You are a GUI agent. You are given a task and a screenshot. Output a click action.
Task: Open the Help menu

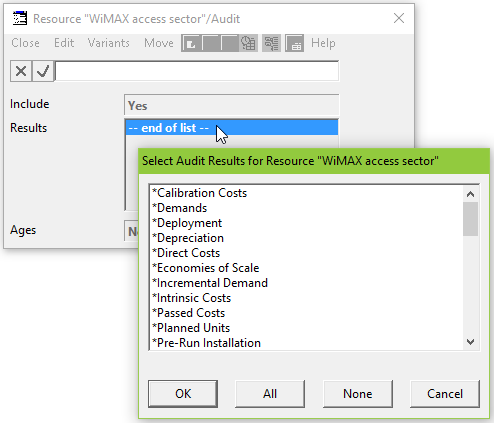tap(323, 43)
